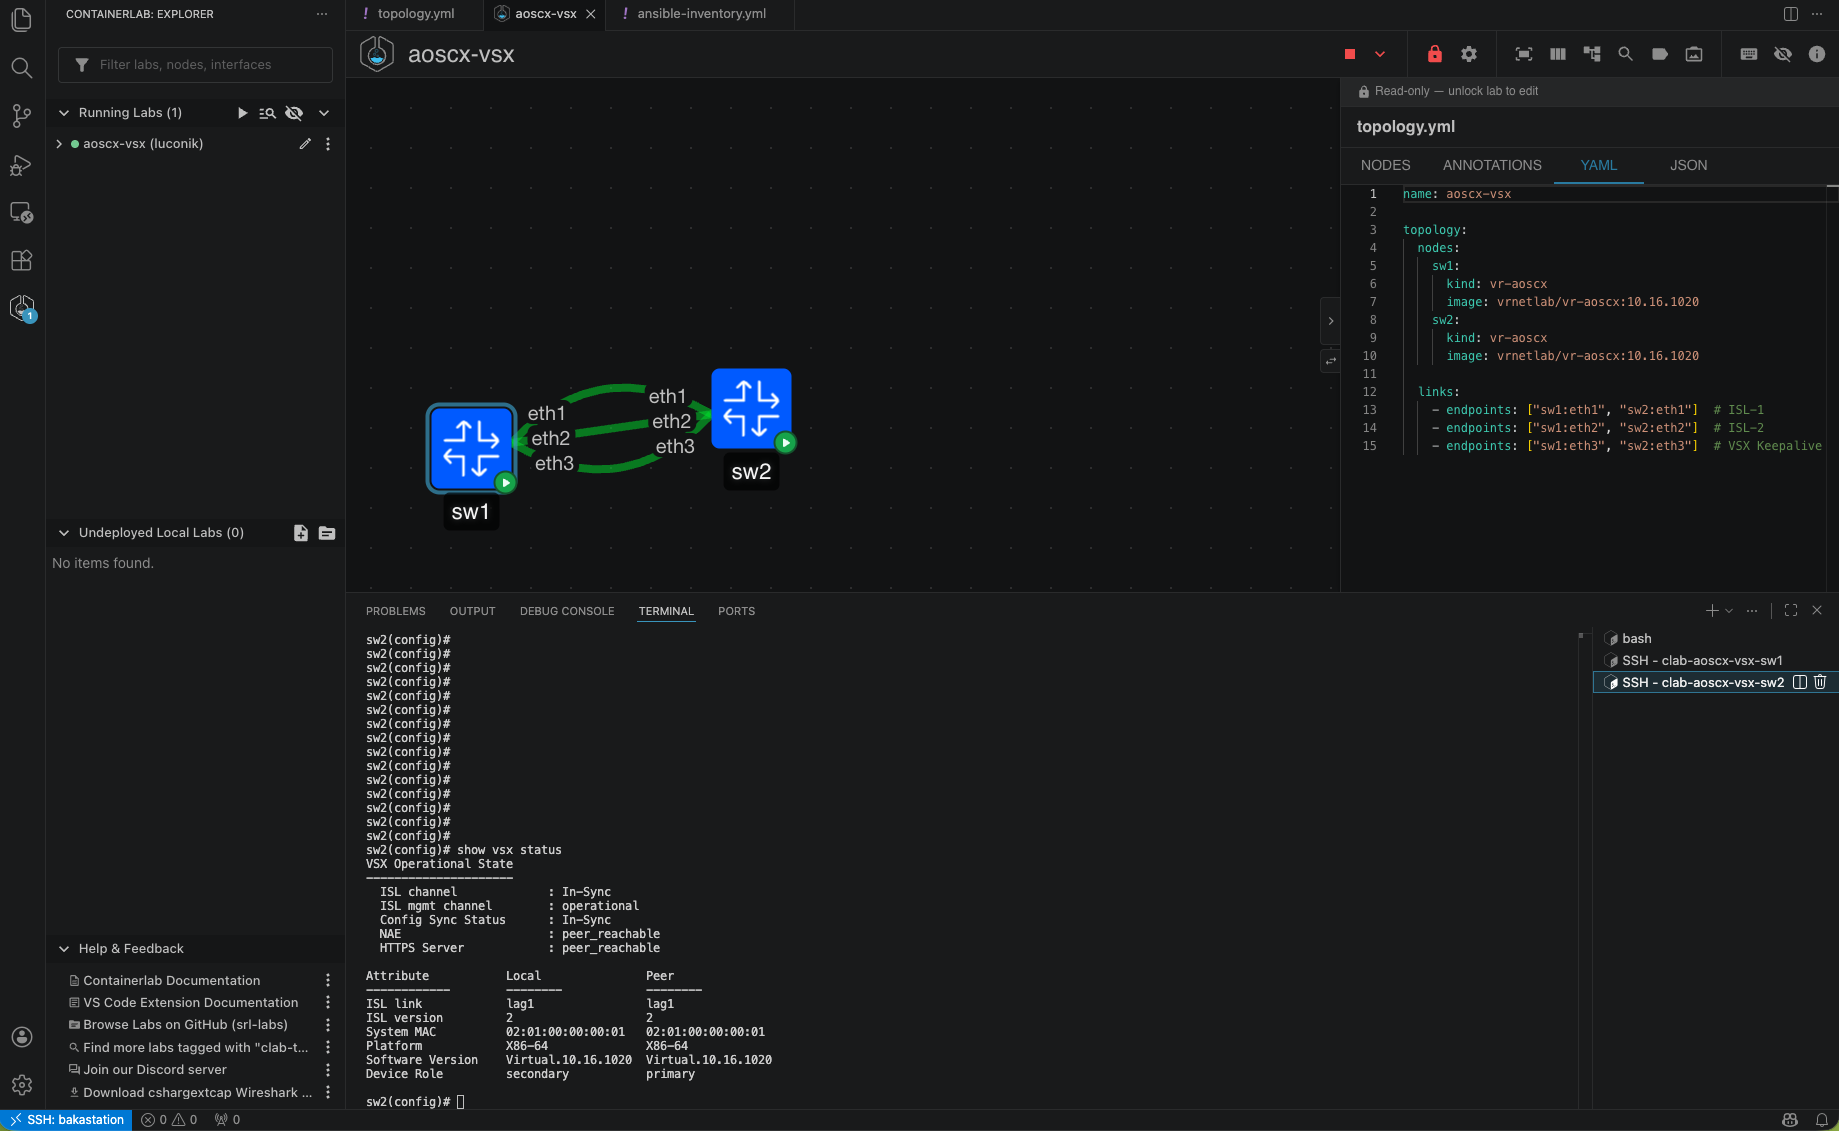This screenshot has height=1131, width=1839.
Task: Switch to topology.yml editor tab
Action: pyautogui.click(x=415, y=14)
